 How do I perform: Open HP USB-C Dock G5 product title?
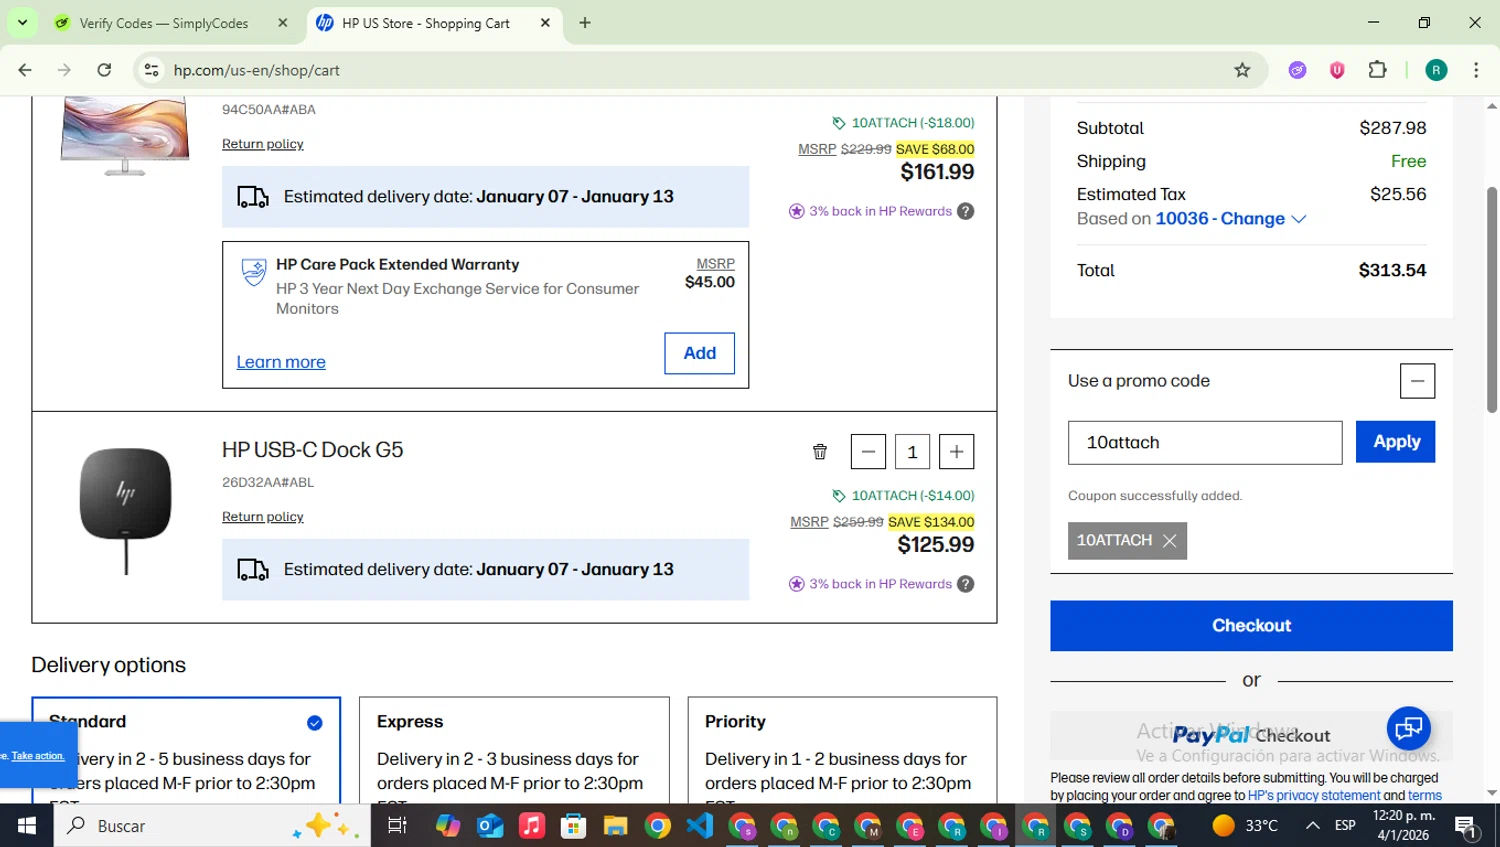click(312, 450)
